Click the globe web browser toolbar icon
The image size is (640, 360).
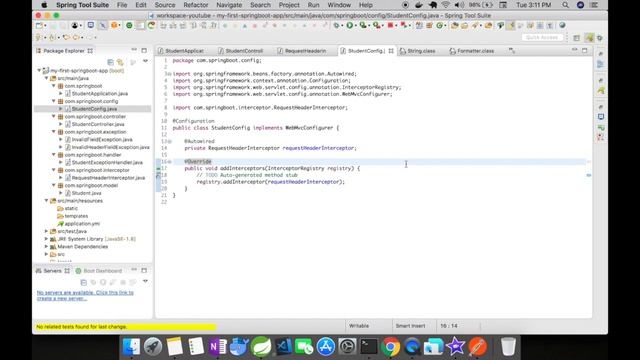pos(562,25)
